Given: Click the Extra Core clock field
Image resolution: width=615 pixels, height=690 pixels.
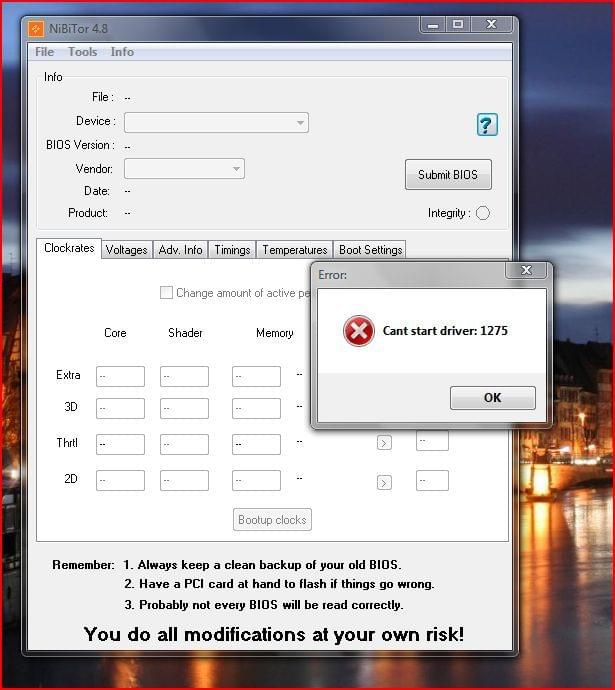Looking at the screenshot, I should [x=121, y=376].
